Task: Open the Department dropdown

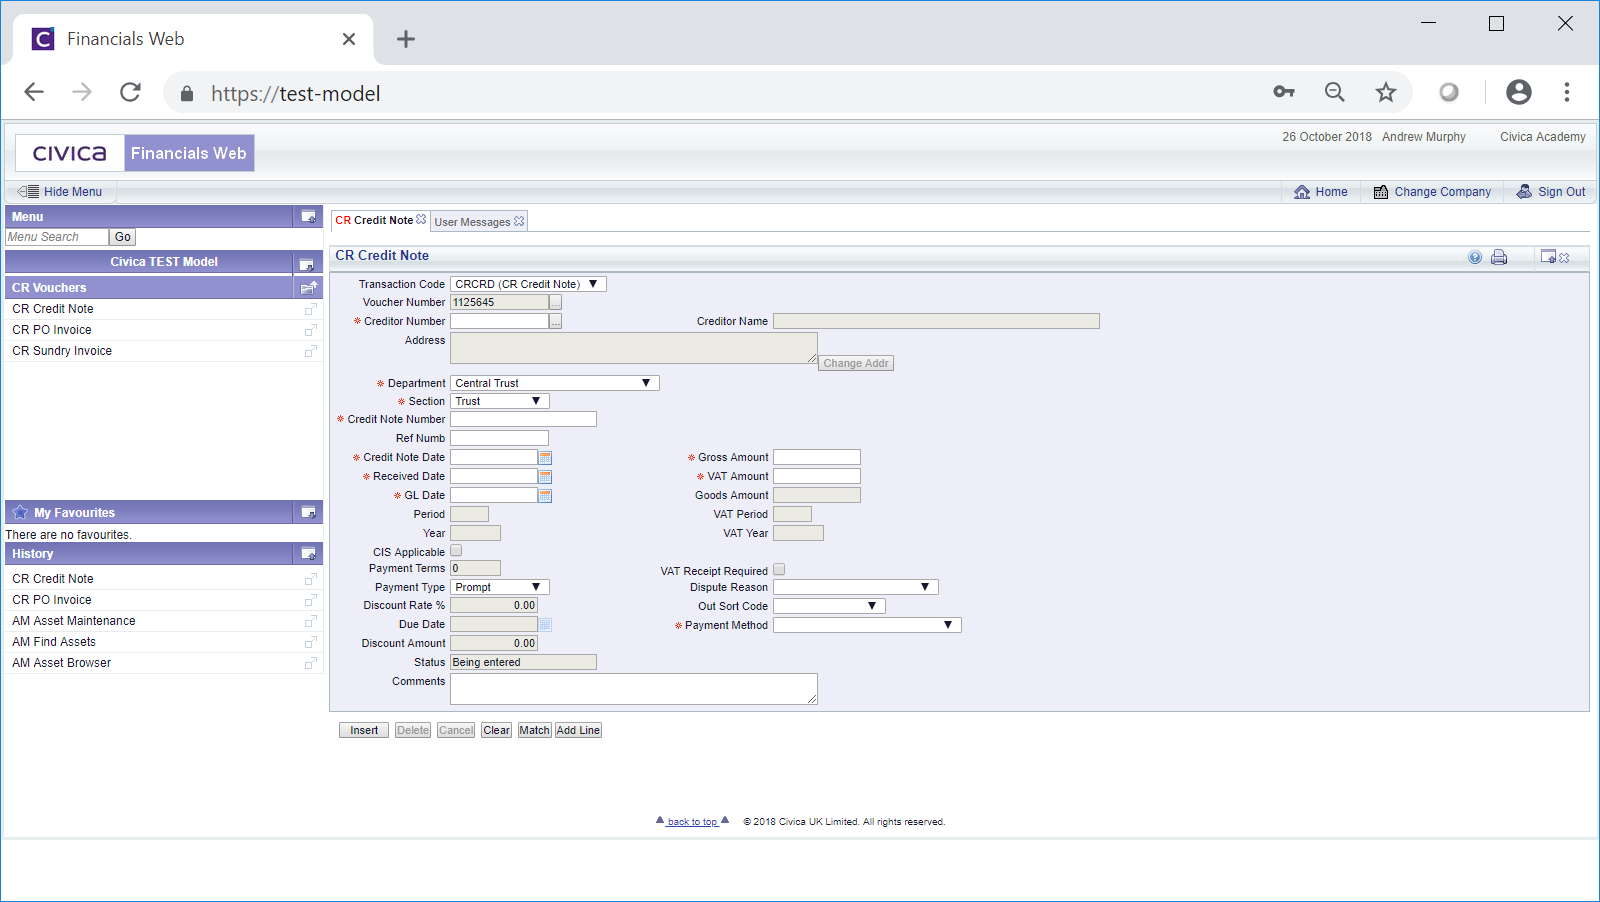Action: pyautogui.click(x=555, y=383)
